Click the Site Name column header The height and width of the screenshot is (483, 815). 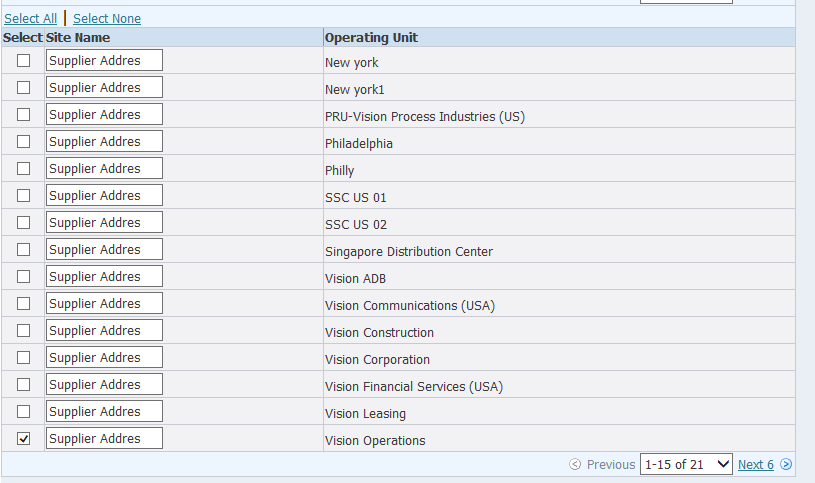click(78, 38)
